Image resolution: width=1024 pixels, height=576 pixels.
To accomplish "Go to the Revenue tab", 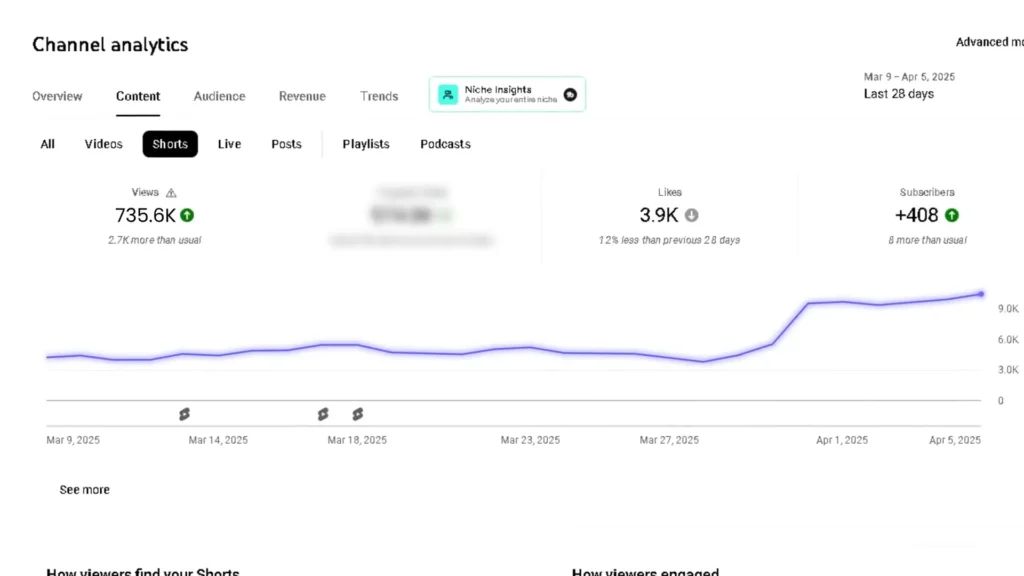I will [x=302, y=96].
